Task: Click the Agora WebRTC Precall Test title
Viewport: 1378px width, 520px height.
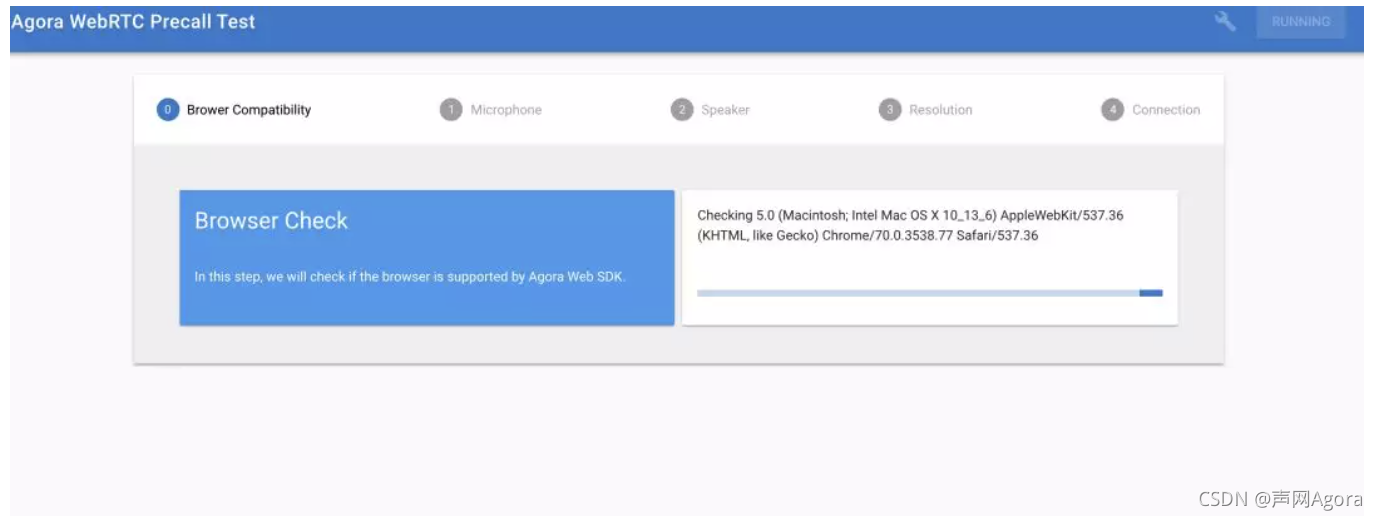Action: click(x=133, y=21)
